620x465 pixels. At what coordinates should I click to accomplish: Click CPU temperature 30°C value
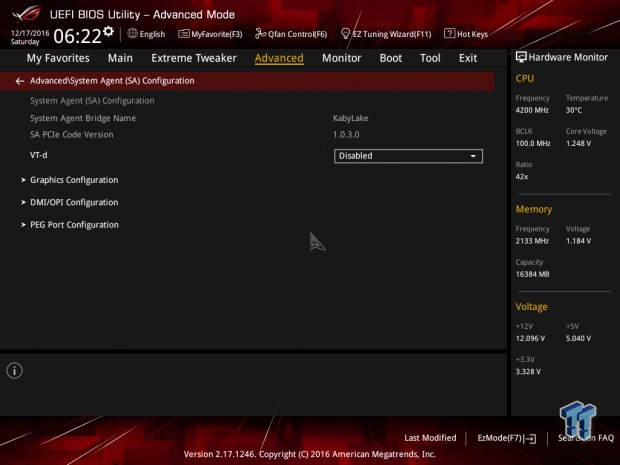pyautogui.click(x=574, y=110)
